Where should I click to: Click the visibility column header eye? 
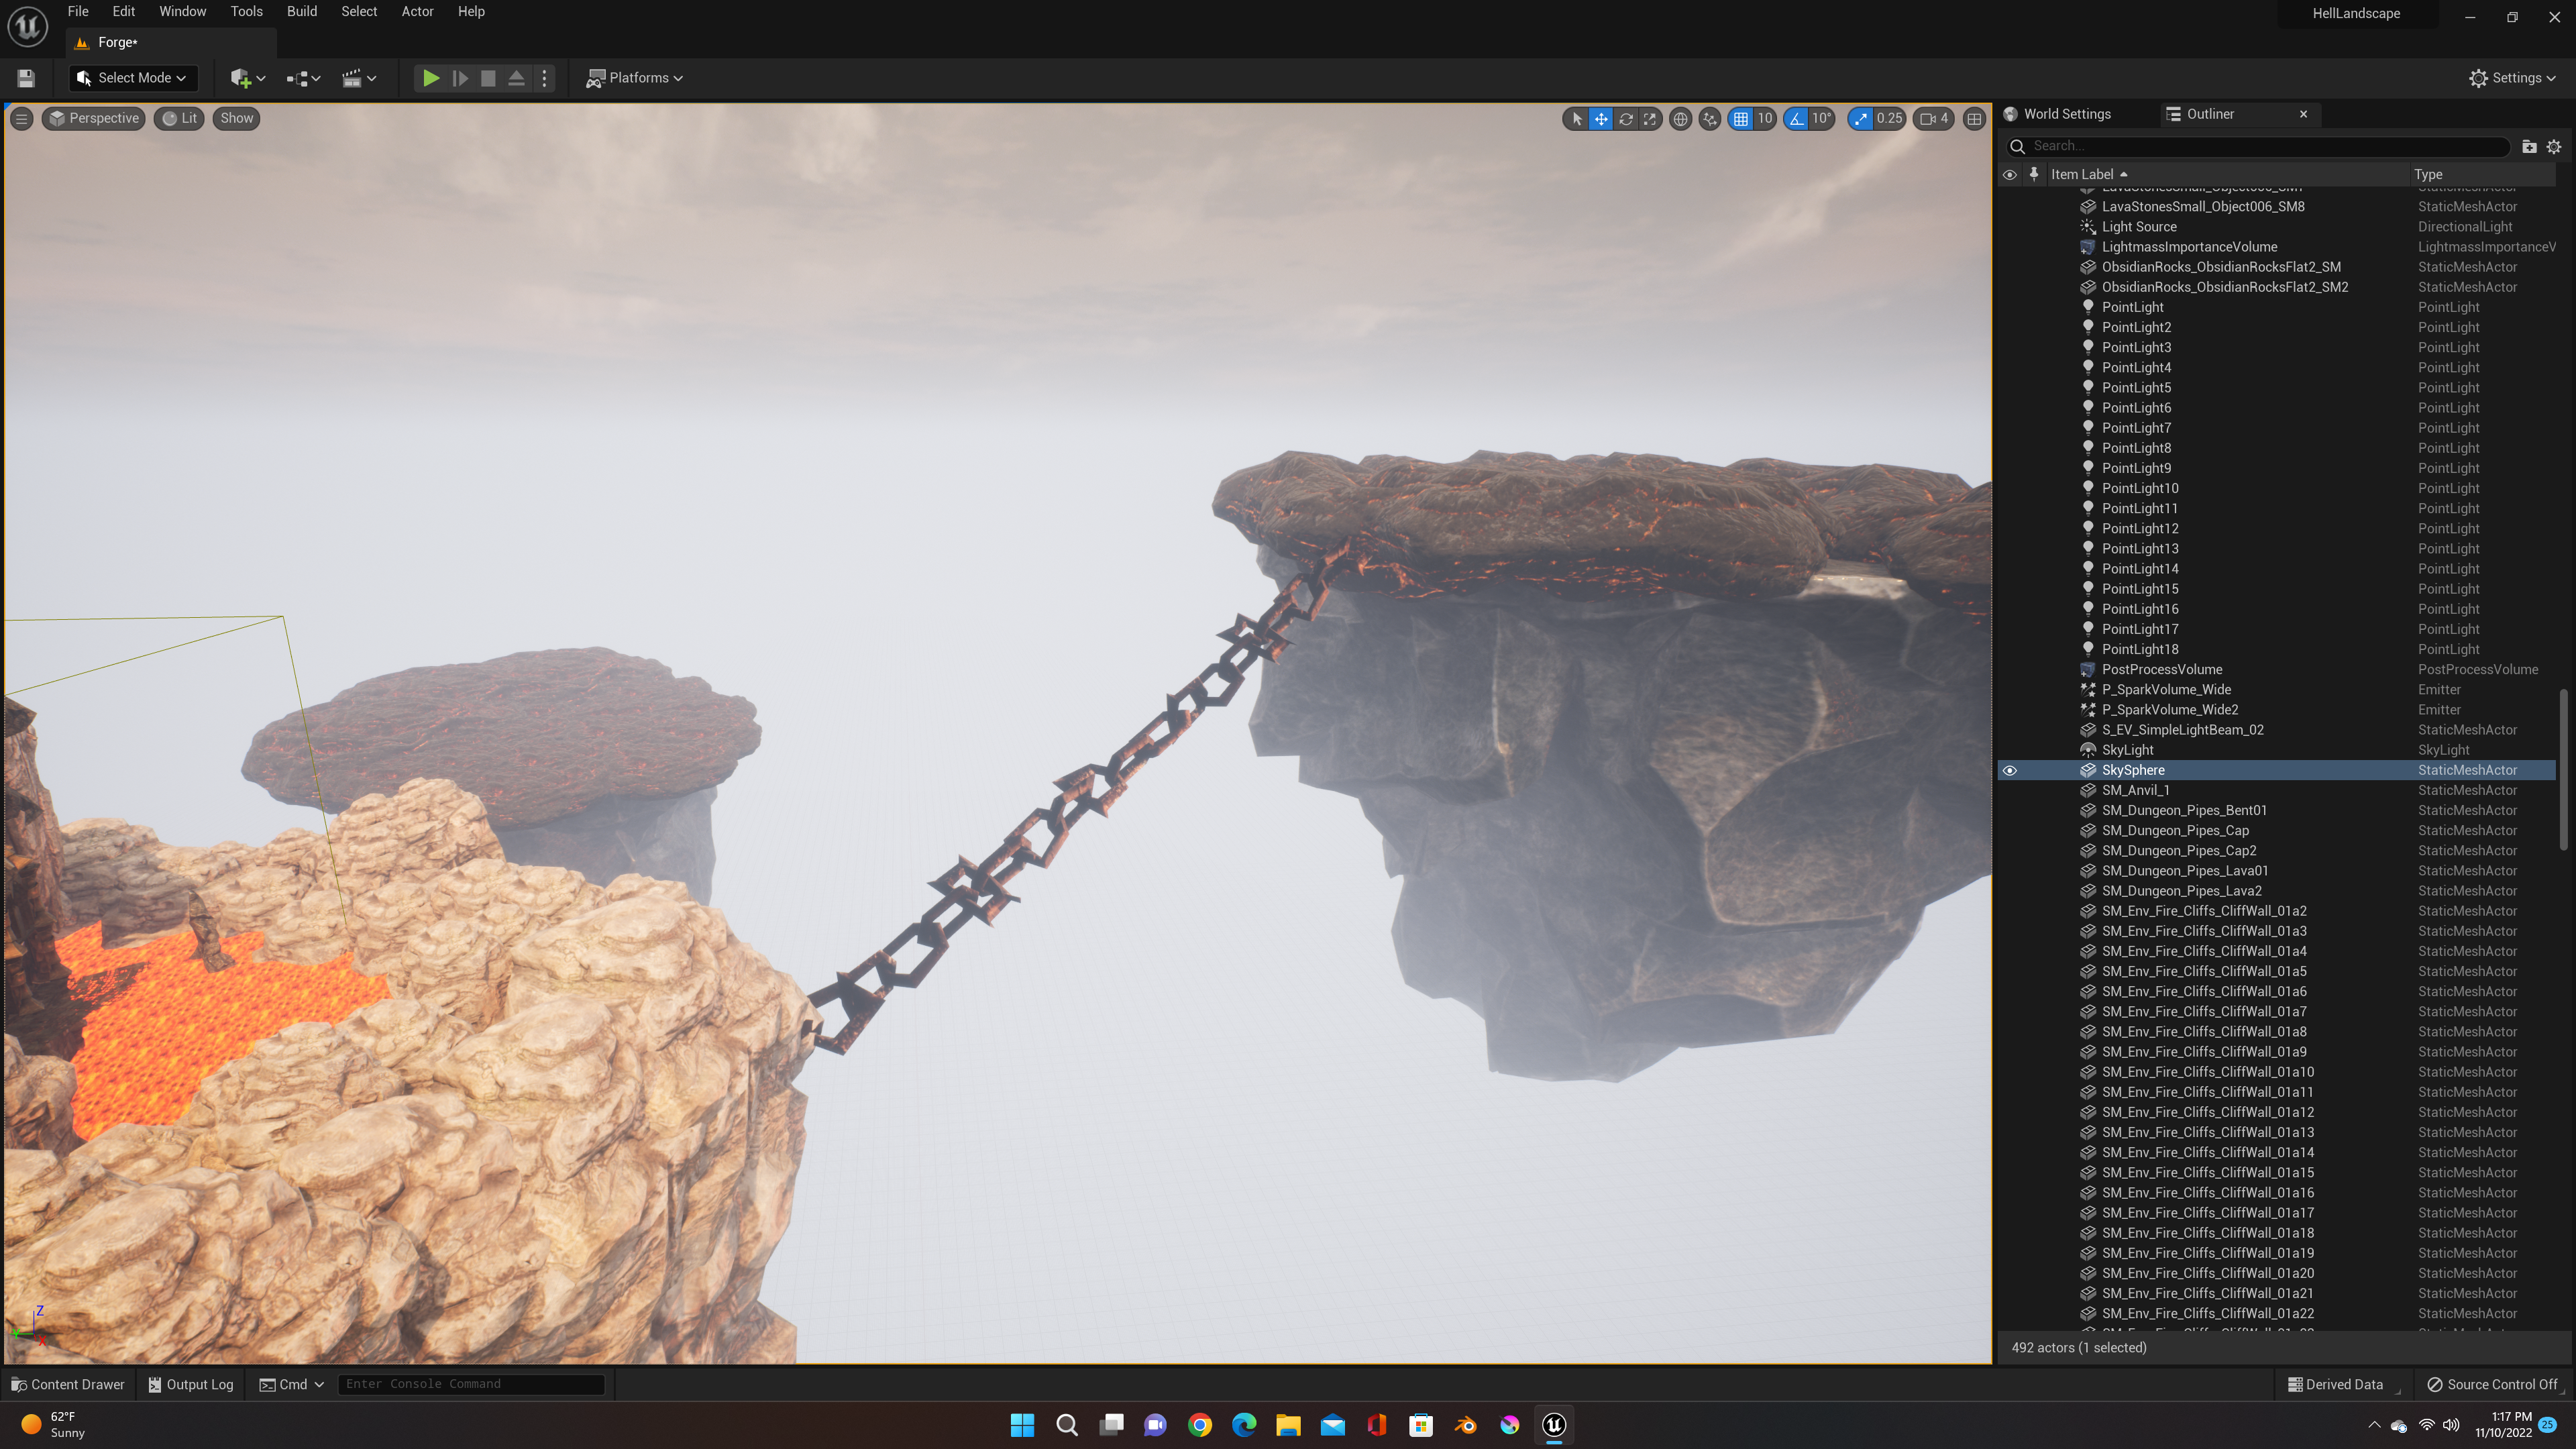pos(2010,174)
